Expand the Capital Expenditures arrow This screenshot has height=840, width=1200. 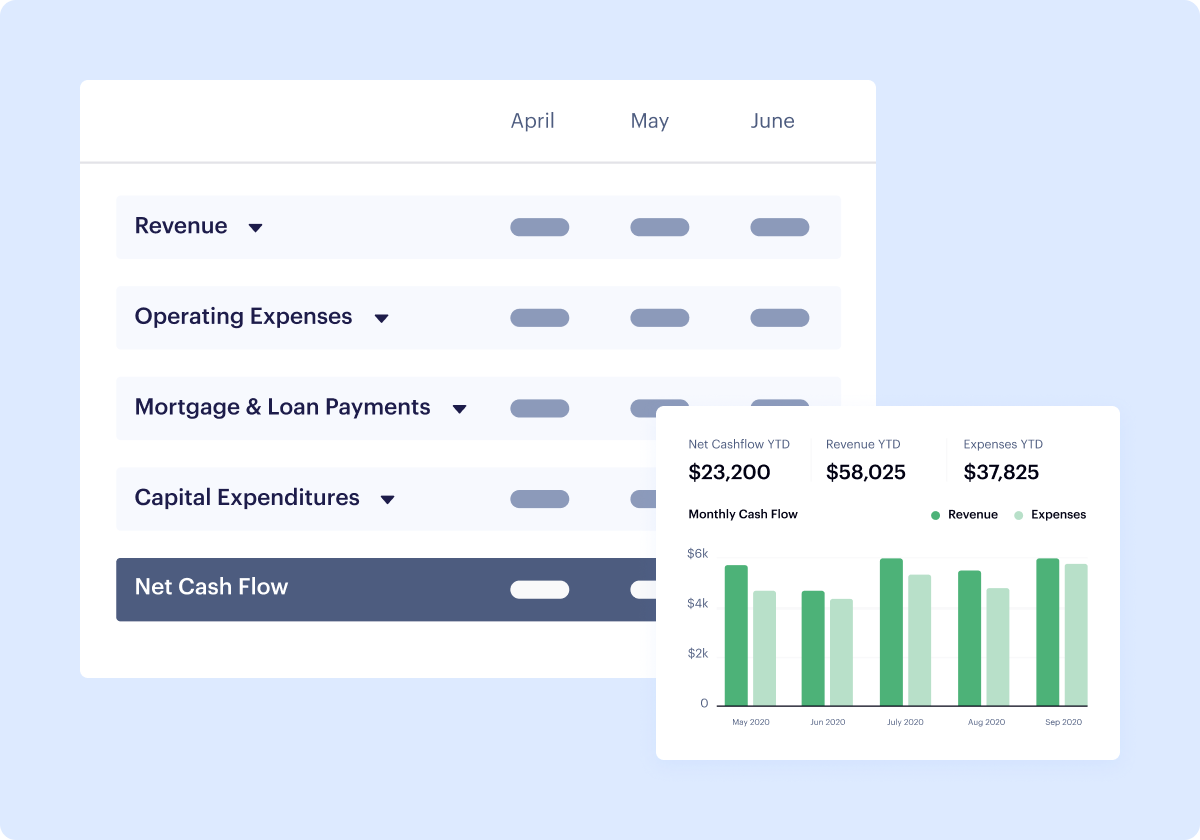tap(388, 499)
